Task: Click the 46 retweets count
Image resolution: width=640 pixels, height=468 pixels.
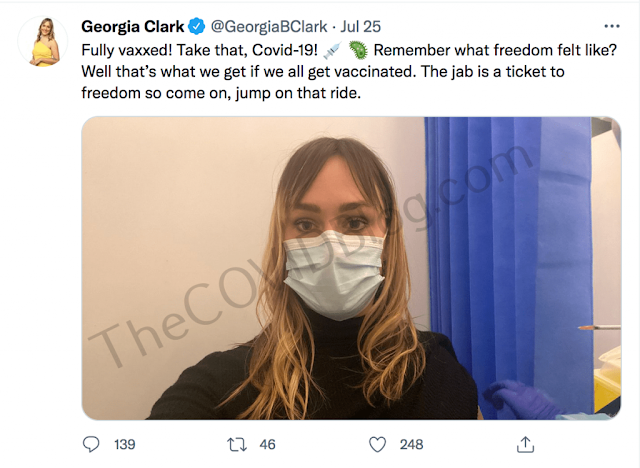Action: click(x=267, y=444)
